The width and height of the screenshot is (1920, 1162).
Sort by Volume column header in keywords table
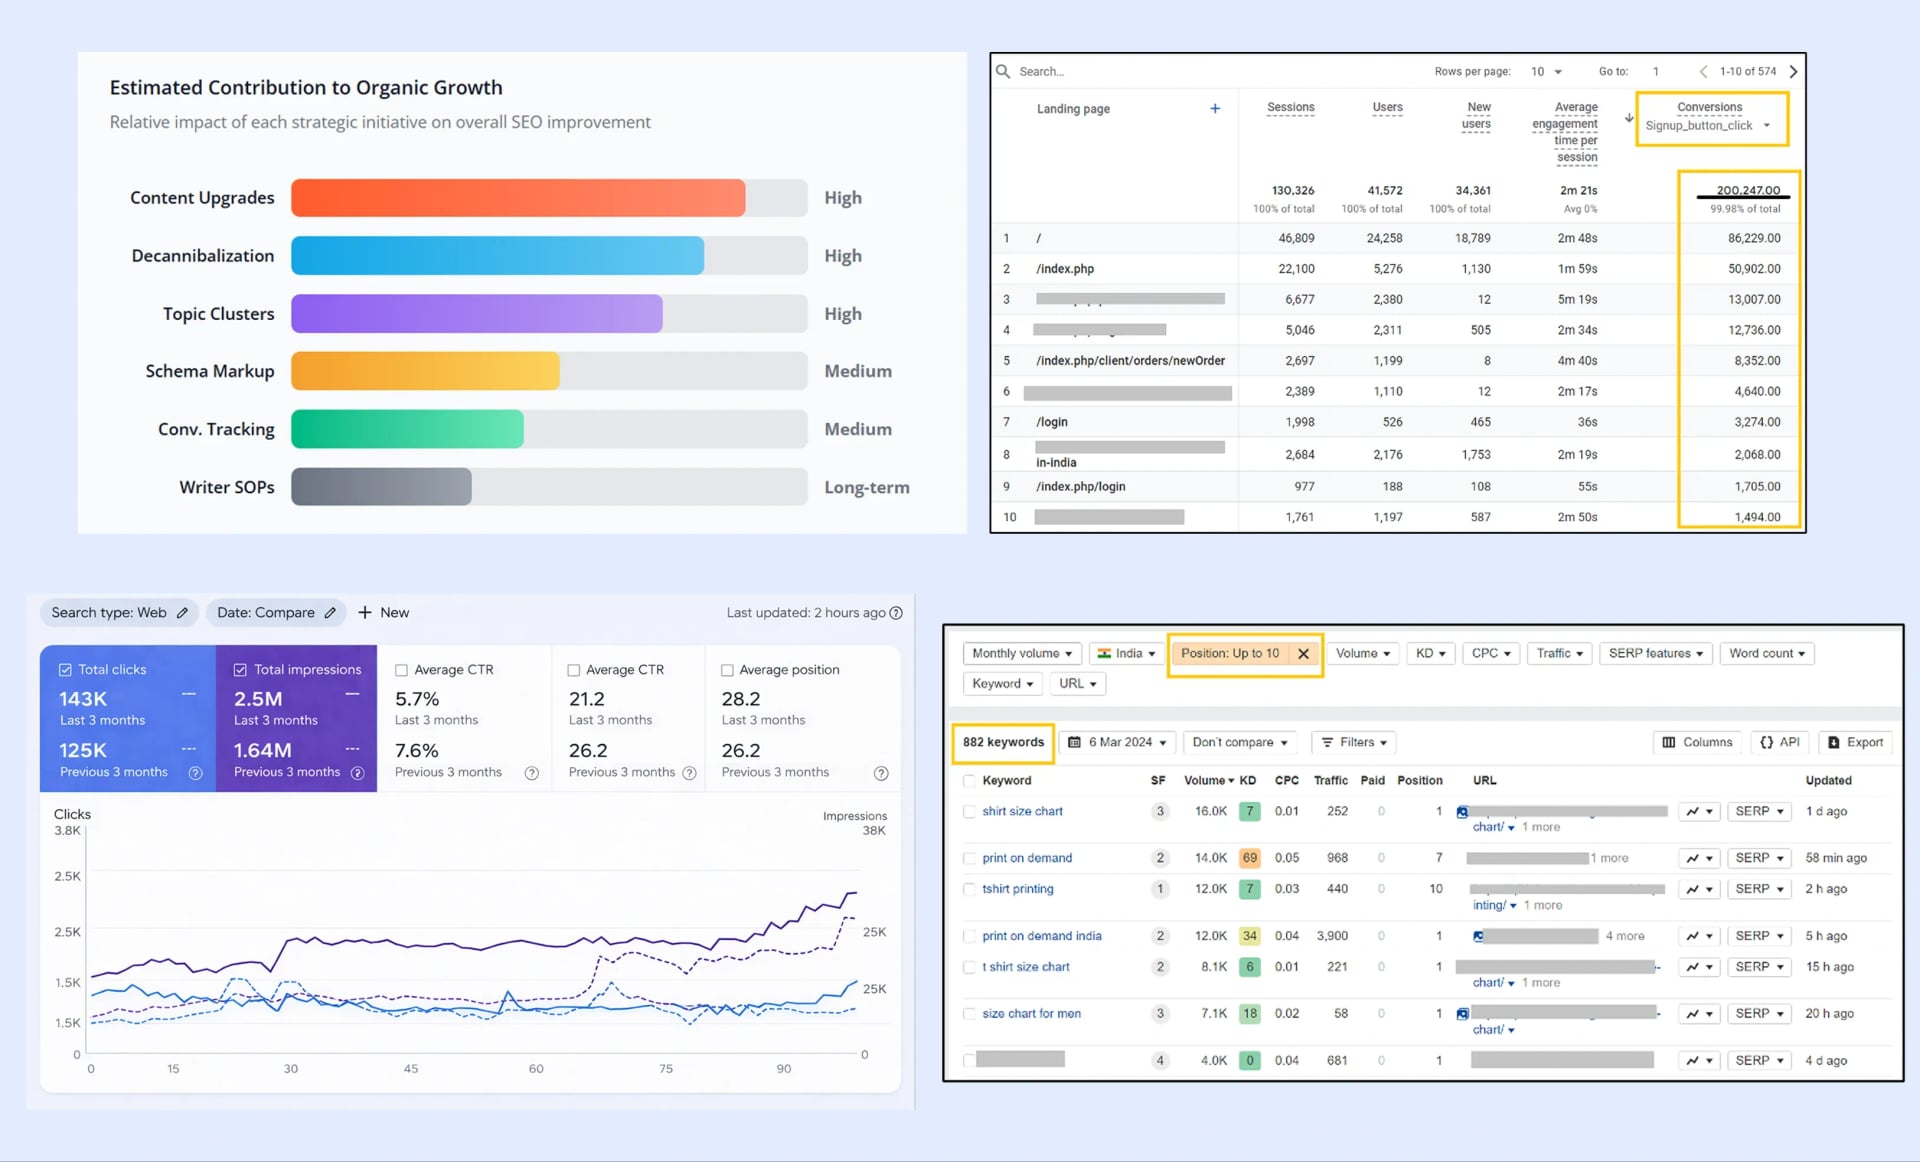point(1208,780)
